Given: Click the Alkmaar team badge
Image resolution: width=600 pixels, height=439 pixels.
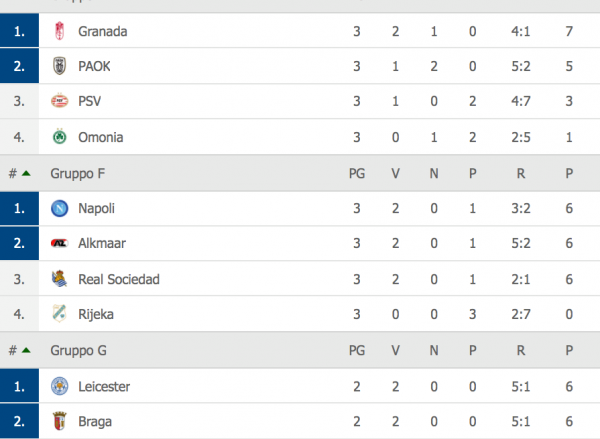Looking at the screenshot, I should pyautogui.click(x=59, y=243).
